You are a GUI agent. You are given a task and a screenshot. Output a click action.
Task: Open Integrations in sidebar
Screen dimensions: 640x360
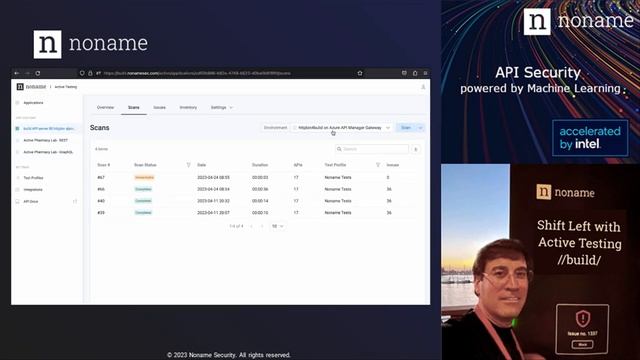[33, 190]
